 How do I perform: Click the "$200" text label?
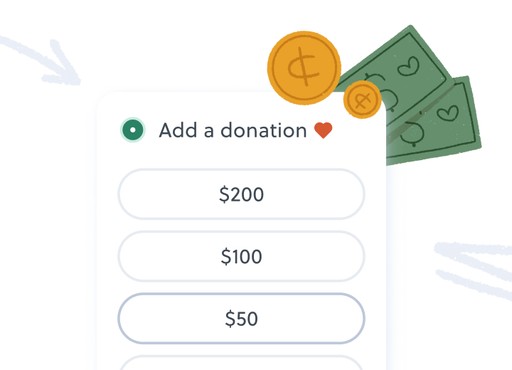click(x=241, y=194)
